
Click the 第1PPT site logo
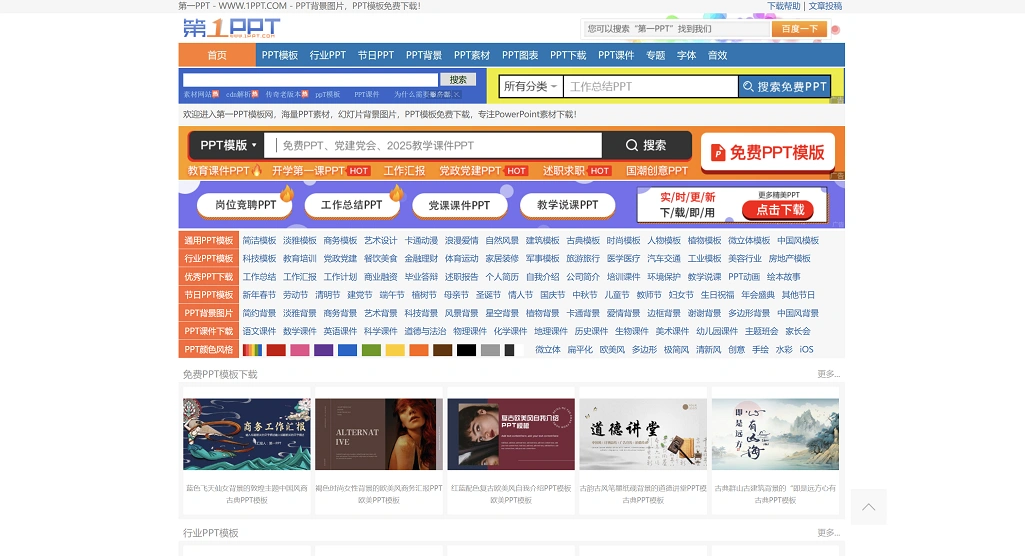(231, 28)
